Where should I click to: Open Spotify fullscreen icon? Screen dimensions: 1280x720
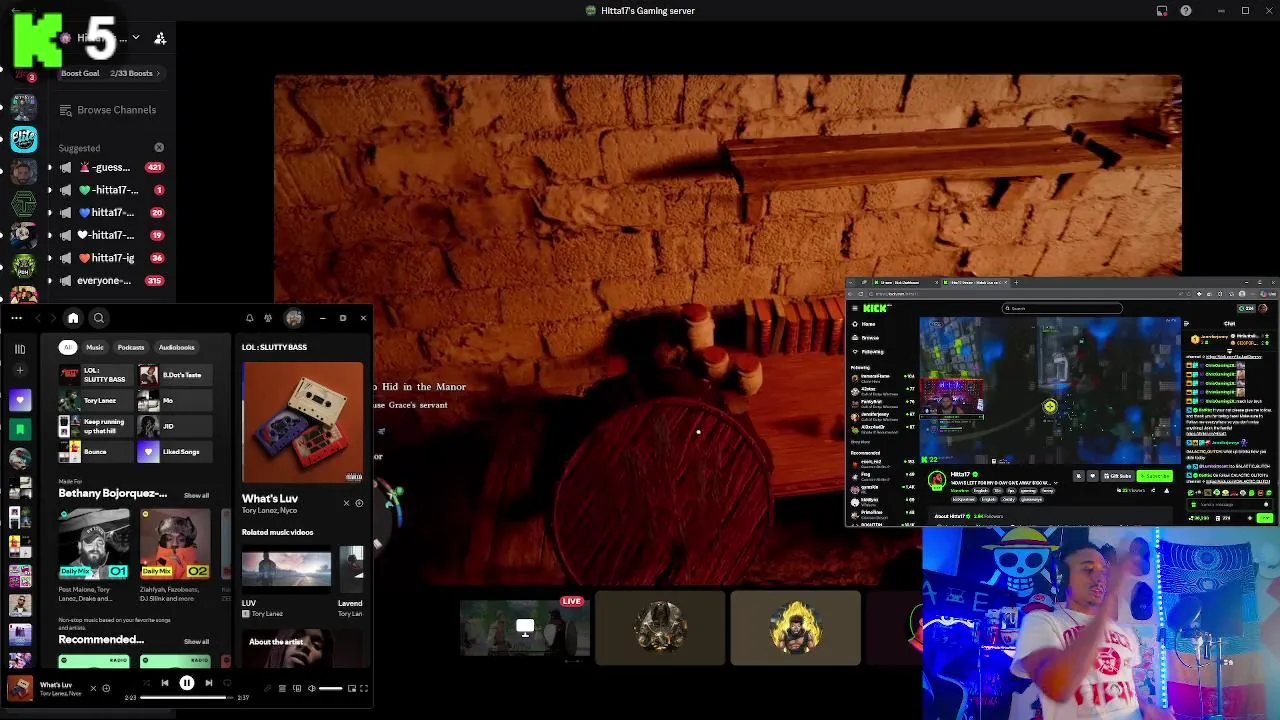pyautogui.click(x=364, y=688)
